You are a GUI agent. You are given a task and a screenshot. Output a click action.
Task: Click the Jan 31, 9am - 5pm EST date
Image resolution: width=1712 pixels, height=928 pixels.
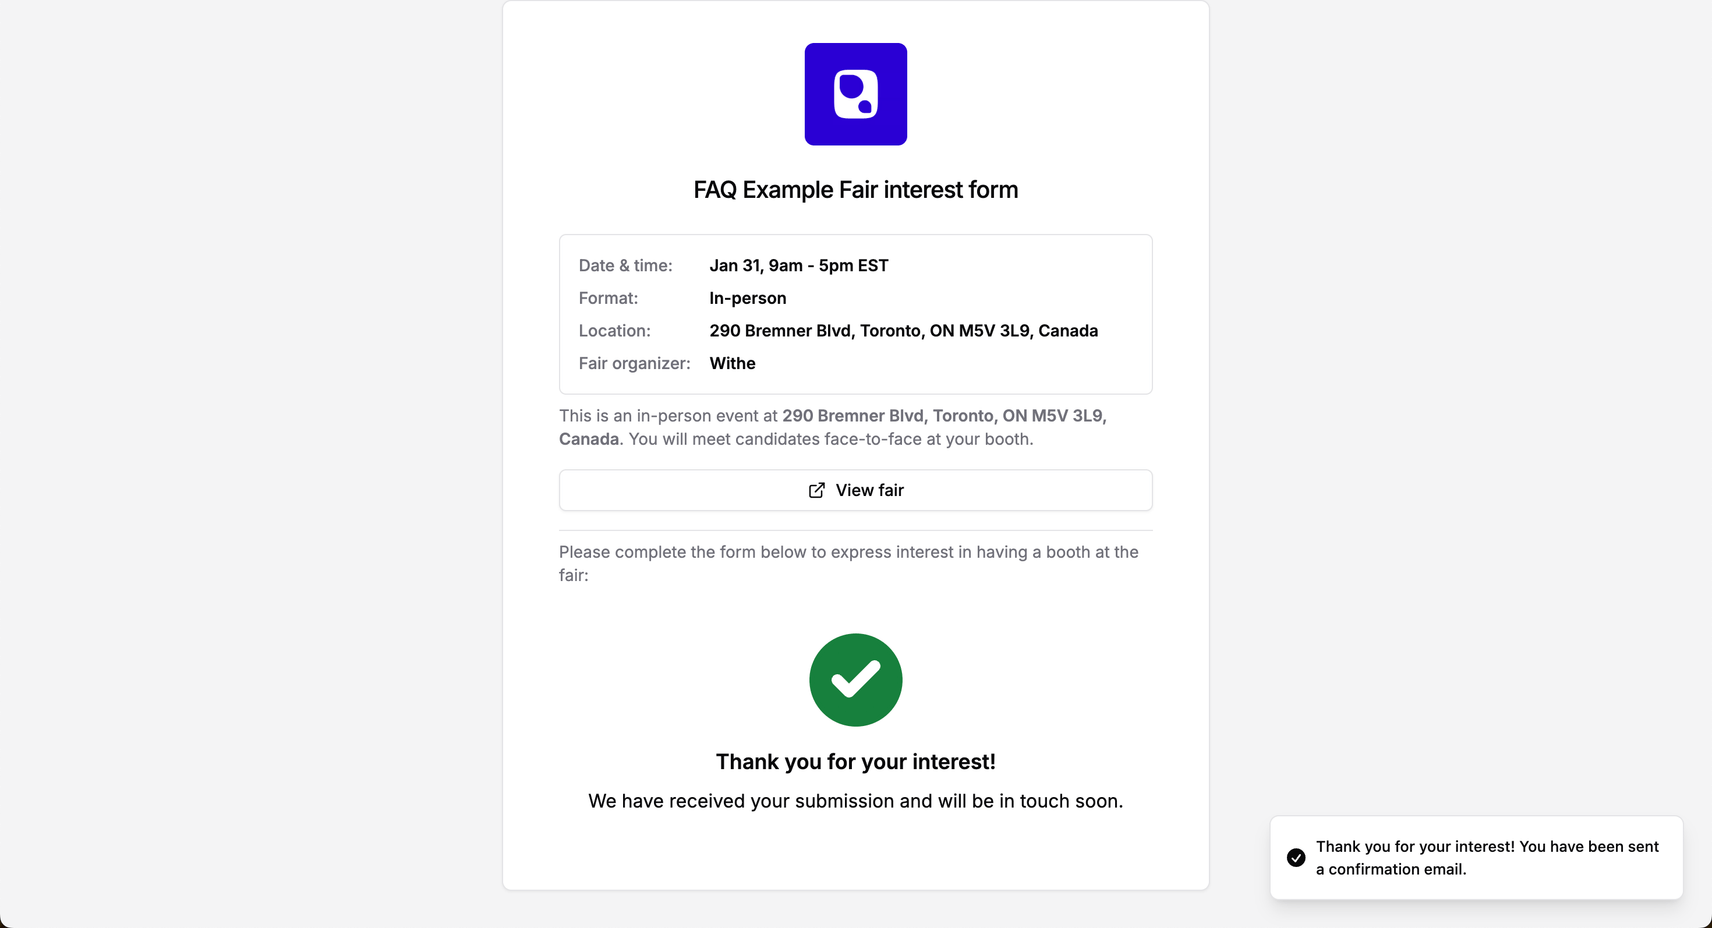[799, 265]
